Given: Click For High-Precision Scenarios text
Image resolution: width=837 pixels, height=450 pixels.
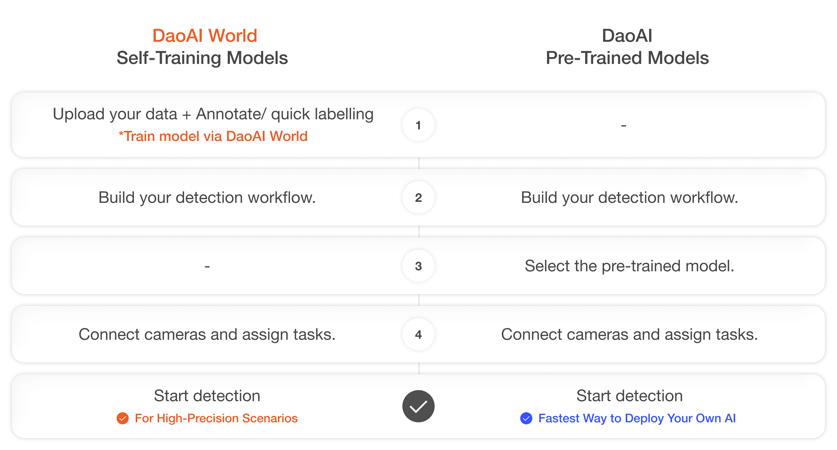Looking at the screenshot, I should (x=216, y=418).
